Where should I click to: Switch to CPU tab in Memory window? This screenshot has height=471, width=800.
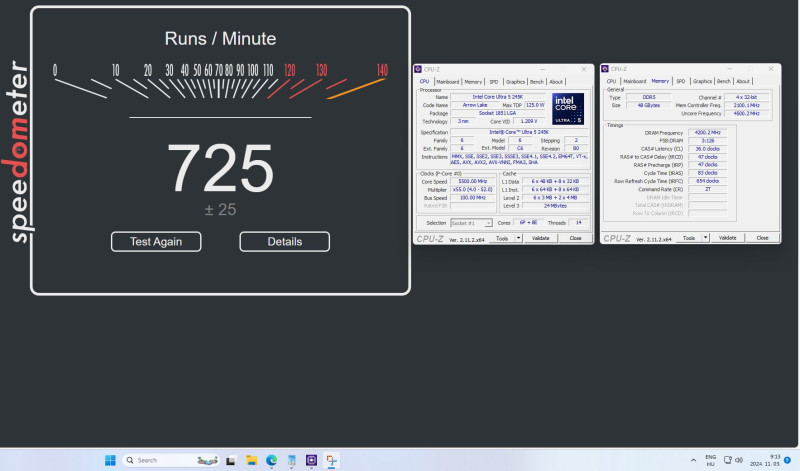tap(611, 81)
